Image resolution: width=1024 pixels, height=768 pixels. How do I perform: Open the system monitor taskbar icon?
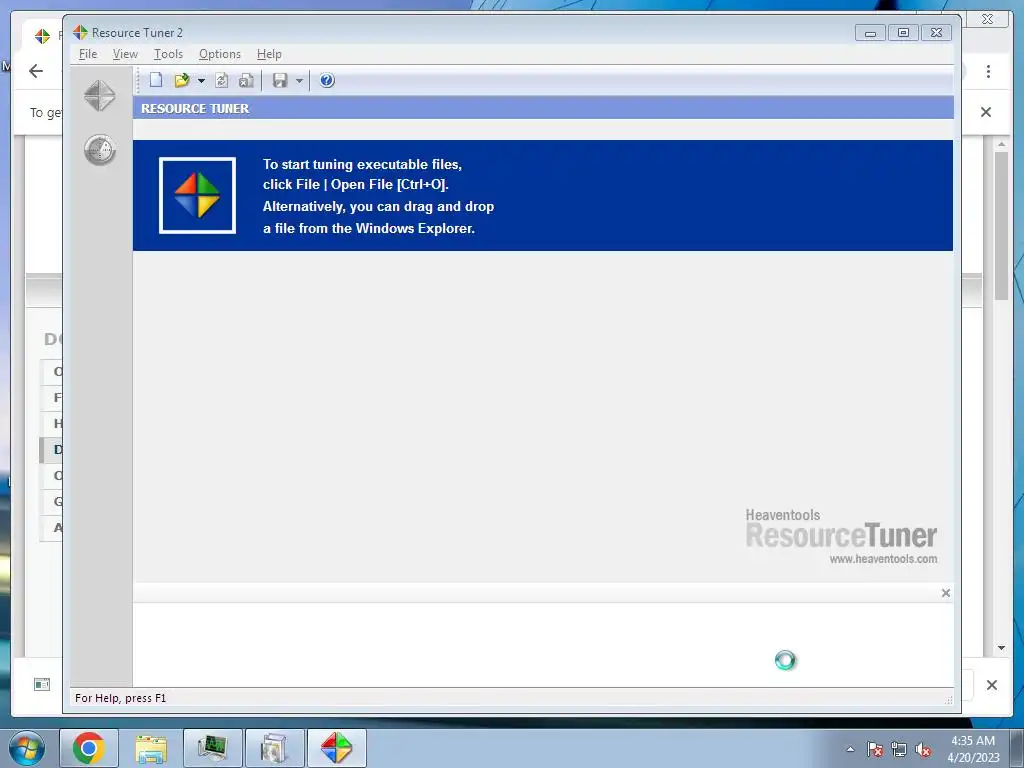click(212, 748)
